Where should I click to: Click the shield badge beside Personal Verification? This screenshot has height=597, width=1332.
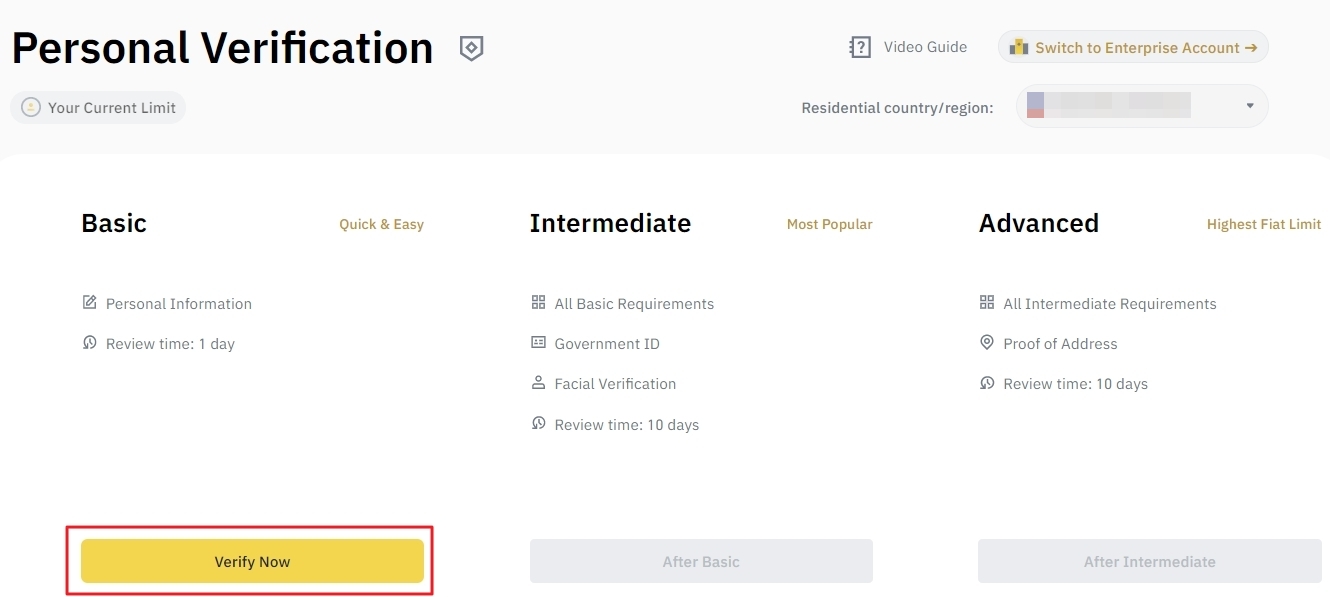point(471,48)
